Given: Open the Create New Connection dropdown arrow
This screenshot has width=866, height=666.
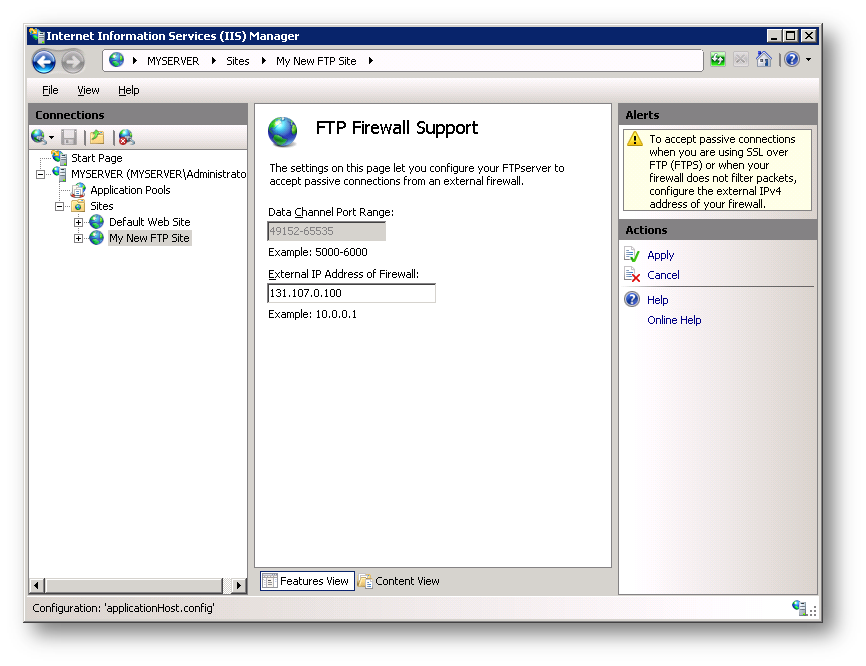Looking at the screenshot, I should (51, 137).
